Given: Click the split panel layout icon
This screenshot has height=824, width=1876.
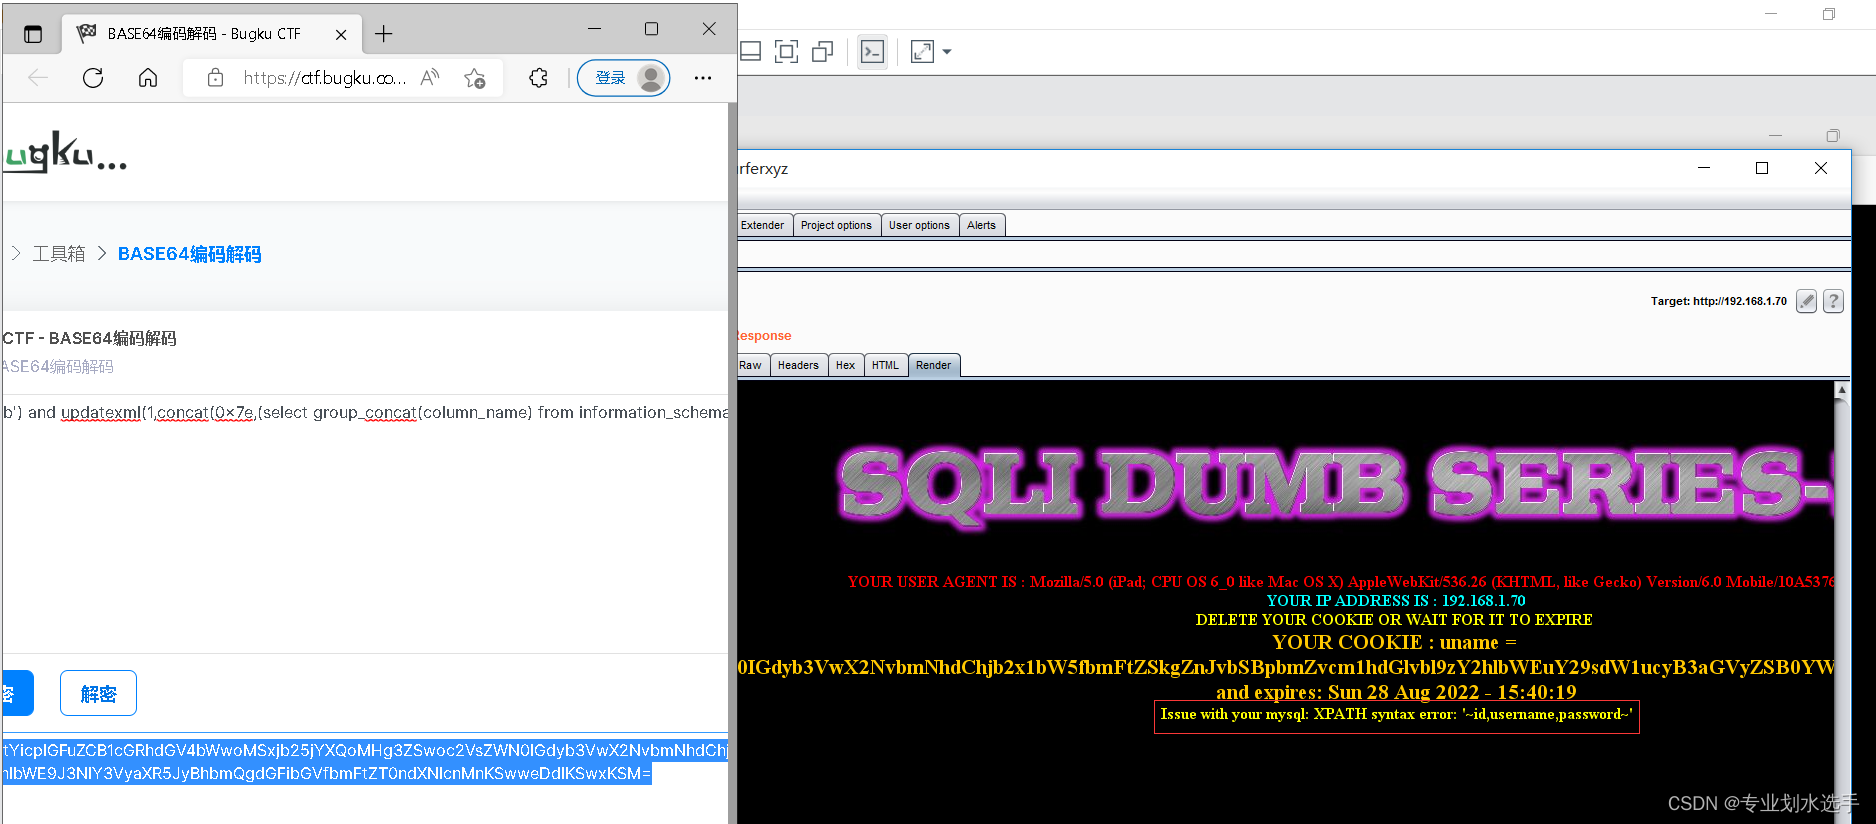Looking at the screenshot, I should (x=751, y=51).
